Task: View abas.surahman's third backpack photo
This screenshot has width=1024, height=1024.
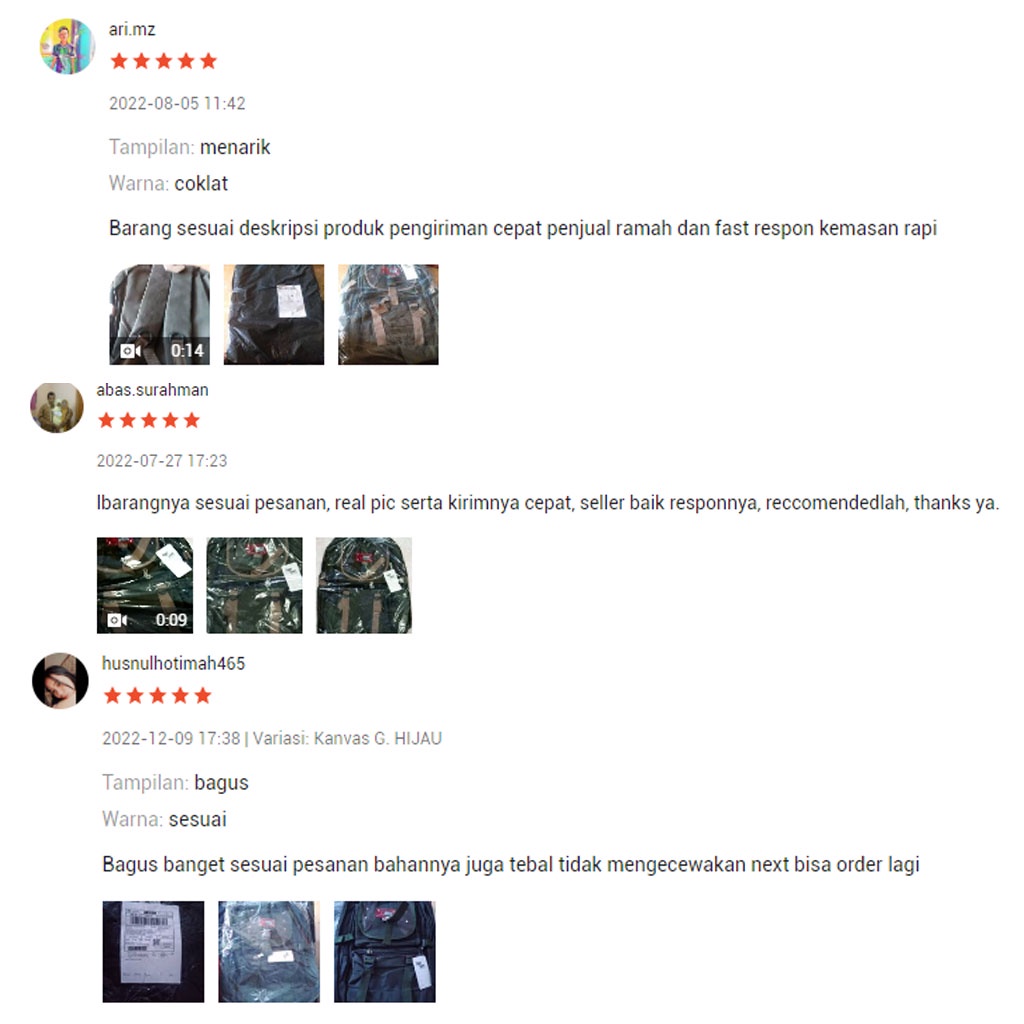Action: (364, 585)
